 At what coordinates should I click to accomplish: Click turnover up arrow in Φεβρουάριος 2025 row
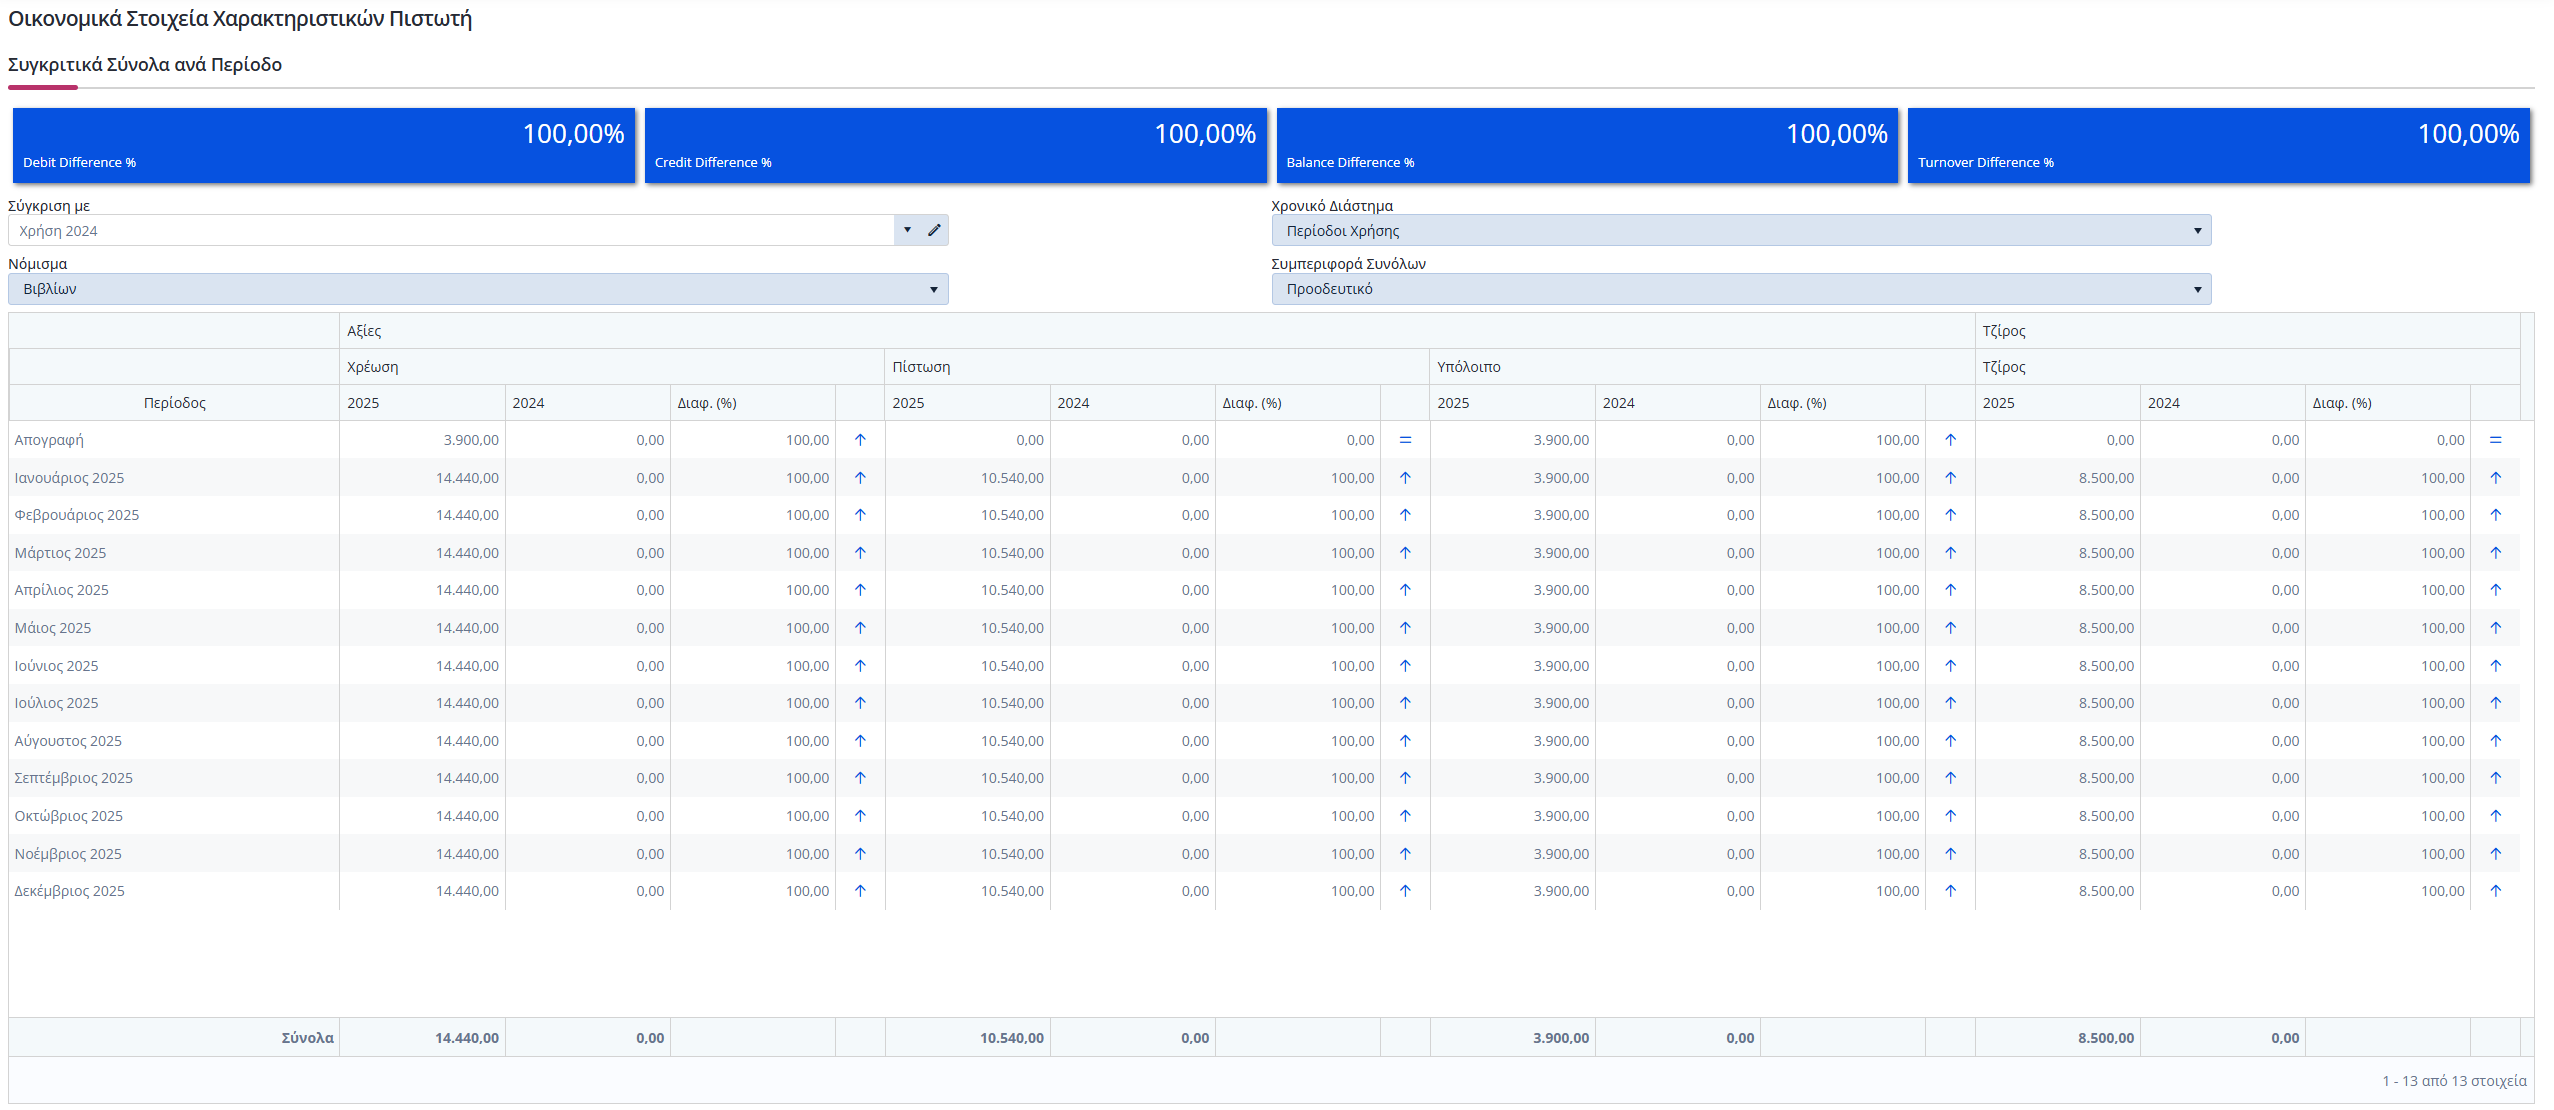pos(2495,515)
